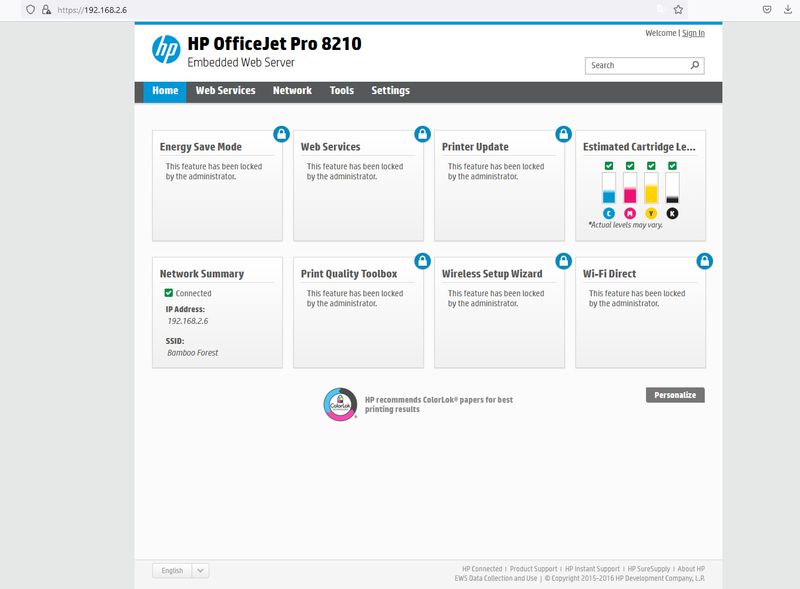Open the Settings tab
The height and width of the screenshot is (589, 800).
click(390, 91)
